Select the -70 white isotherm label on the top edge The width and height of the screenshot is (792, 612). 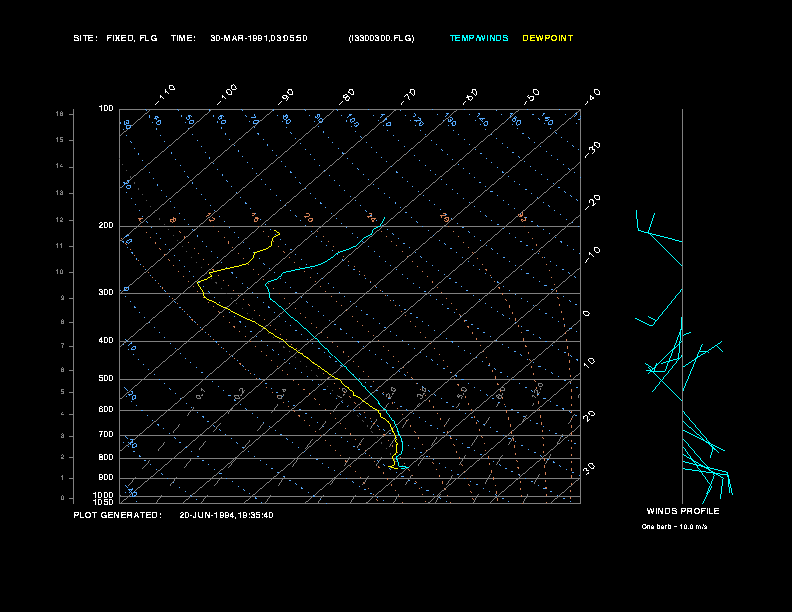[x=408, y=97]
